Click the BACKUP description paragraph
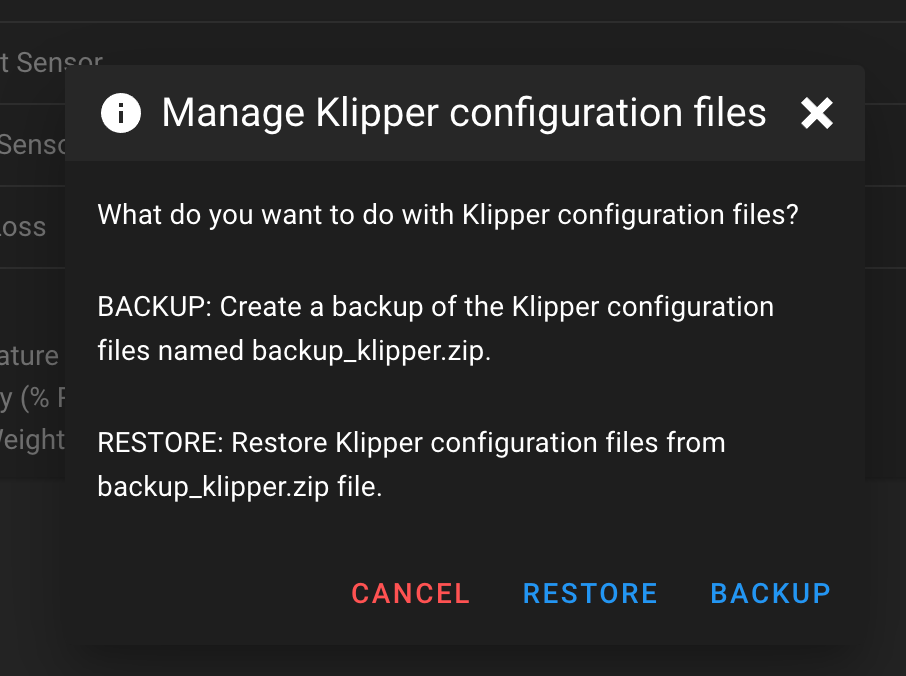Image resolution: width=906 pixels, height=676 pixels. [436, 329]
